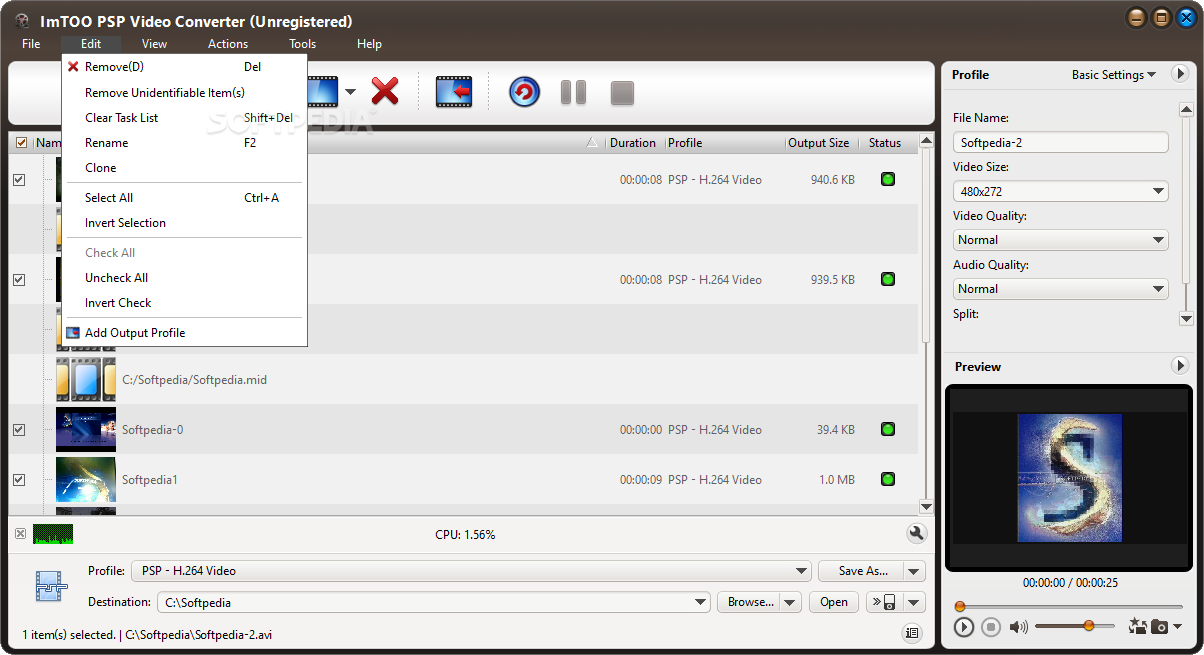Open the add file toolbar dropdown arrow
Viewport: 1204px width, 655px height.
(350, 93)
